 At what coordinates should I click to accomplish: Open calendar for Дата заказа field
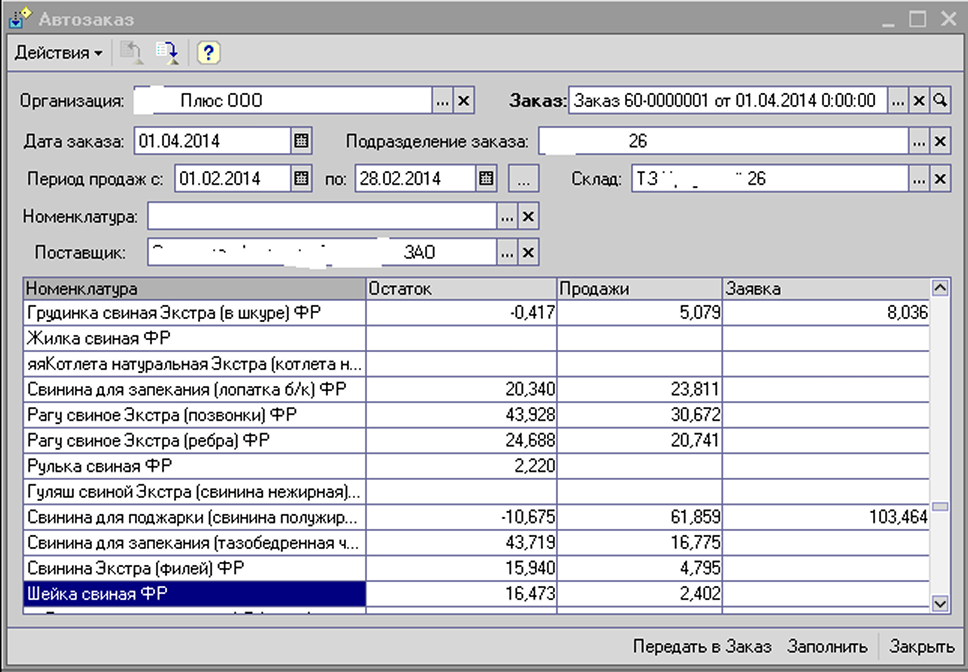[x=301, y=141]
